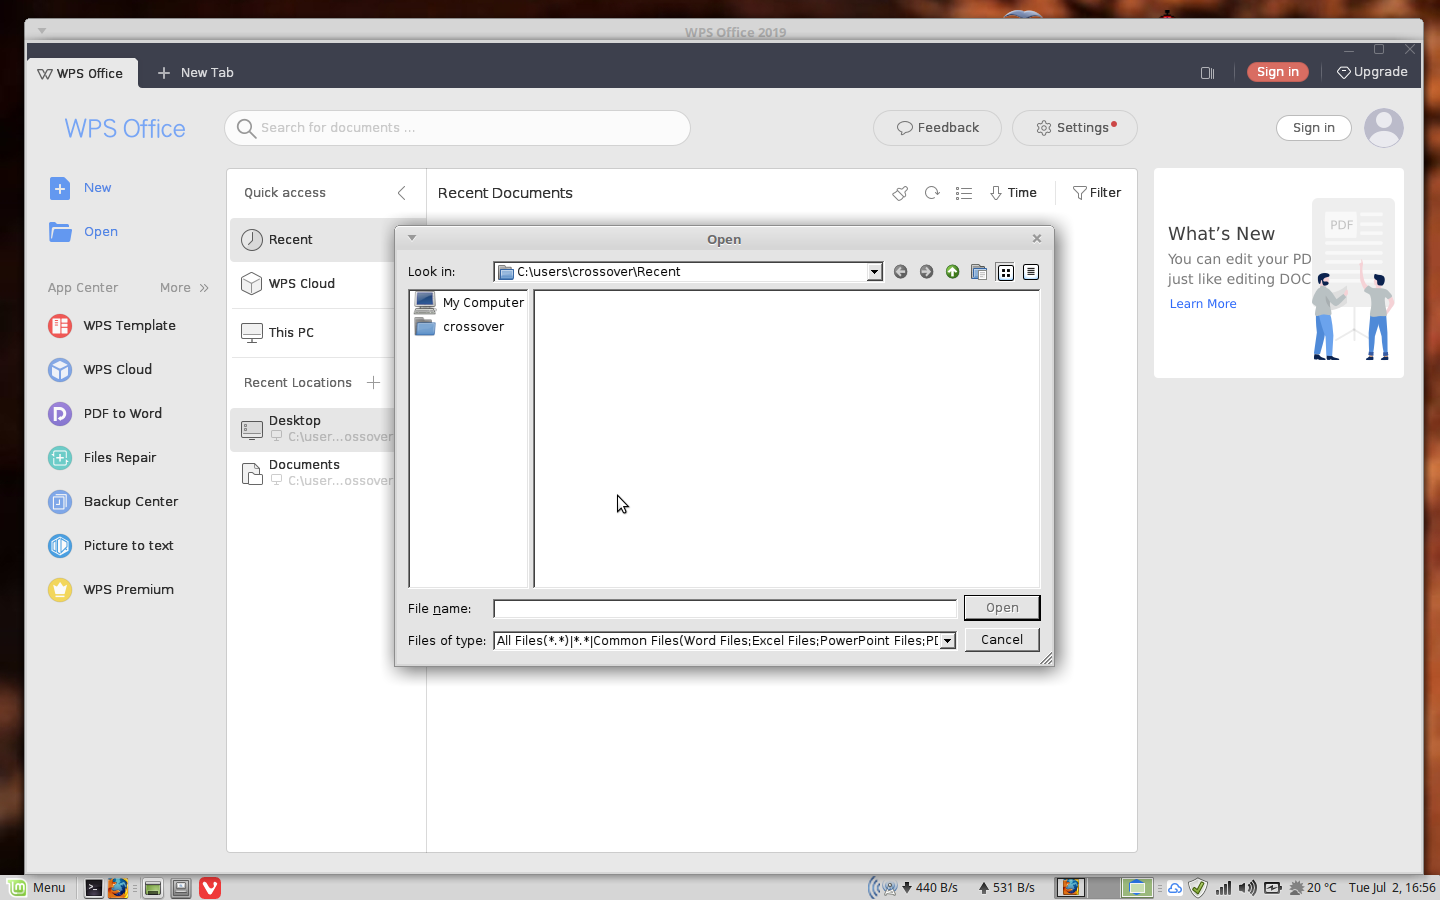Open a New Tab

point(196,72)
